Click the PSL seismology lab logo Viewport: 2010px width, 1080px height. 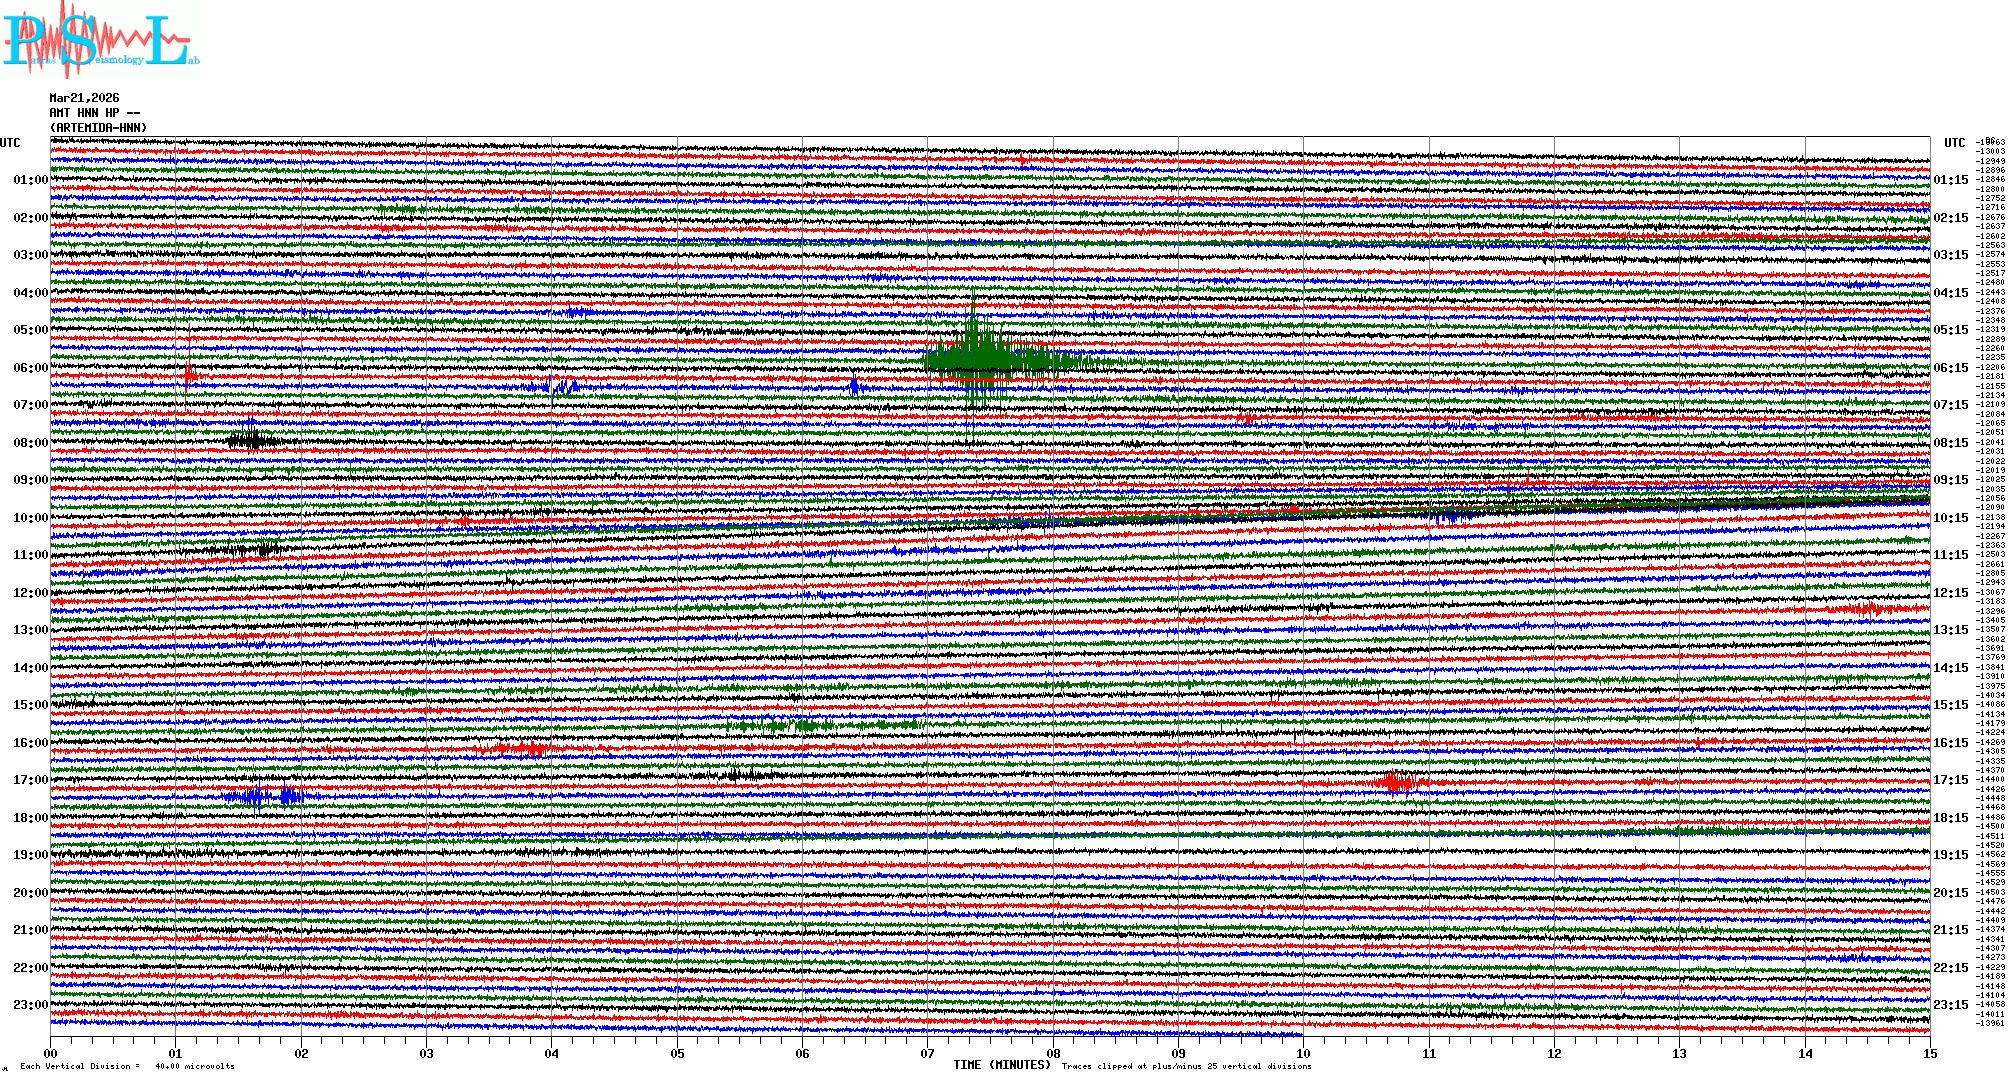100,40
